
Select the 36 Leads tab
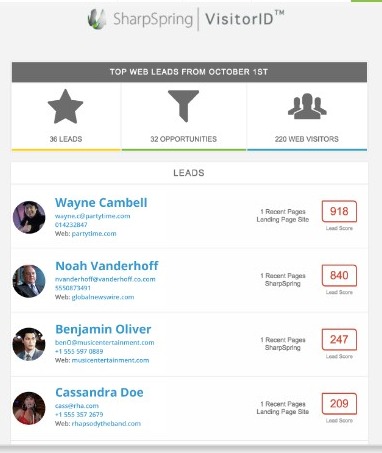(x=66, y=116)
